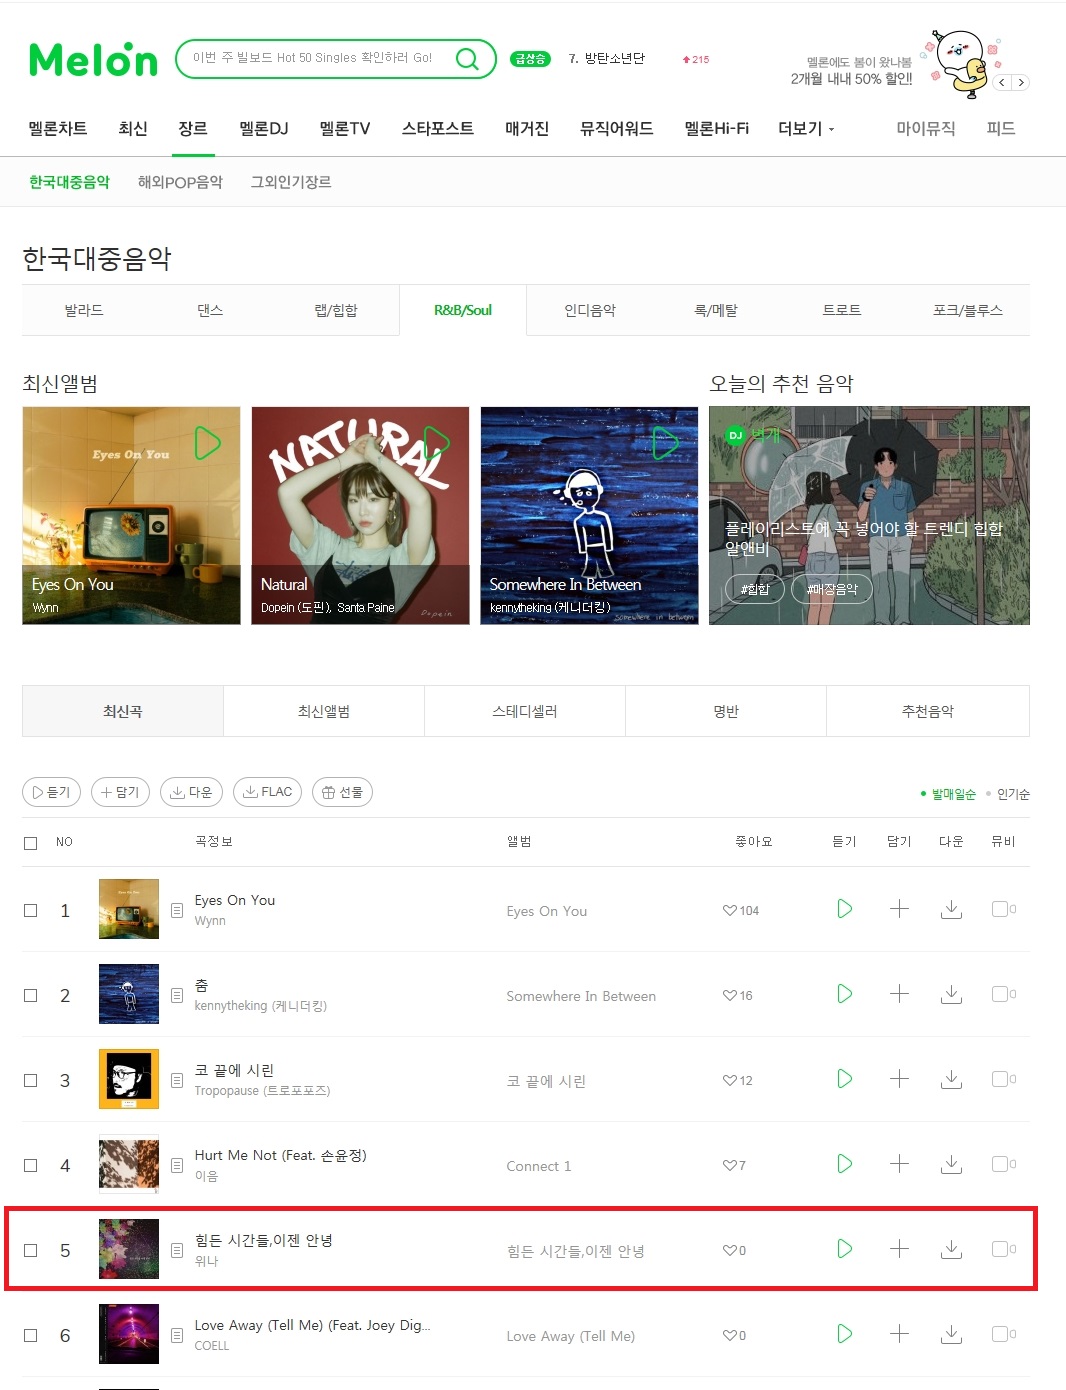Expand the 더보기 menu
This screenshot has height=1390, width=1066.
(x=806, y=128)
